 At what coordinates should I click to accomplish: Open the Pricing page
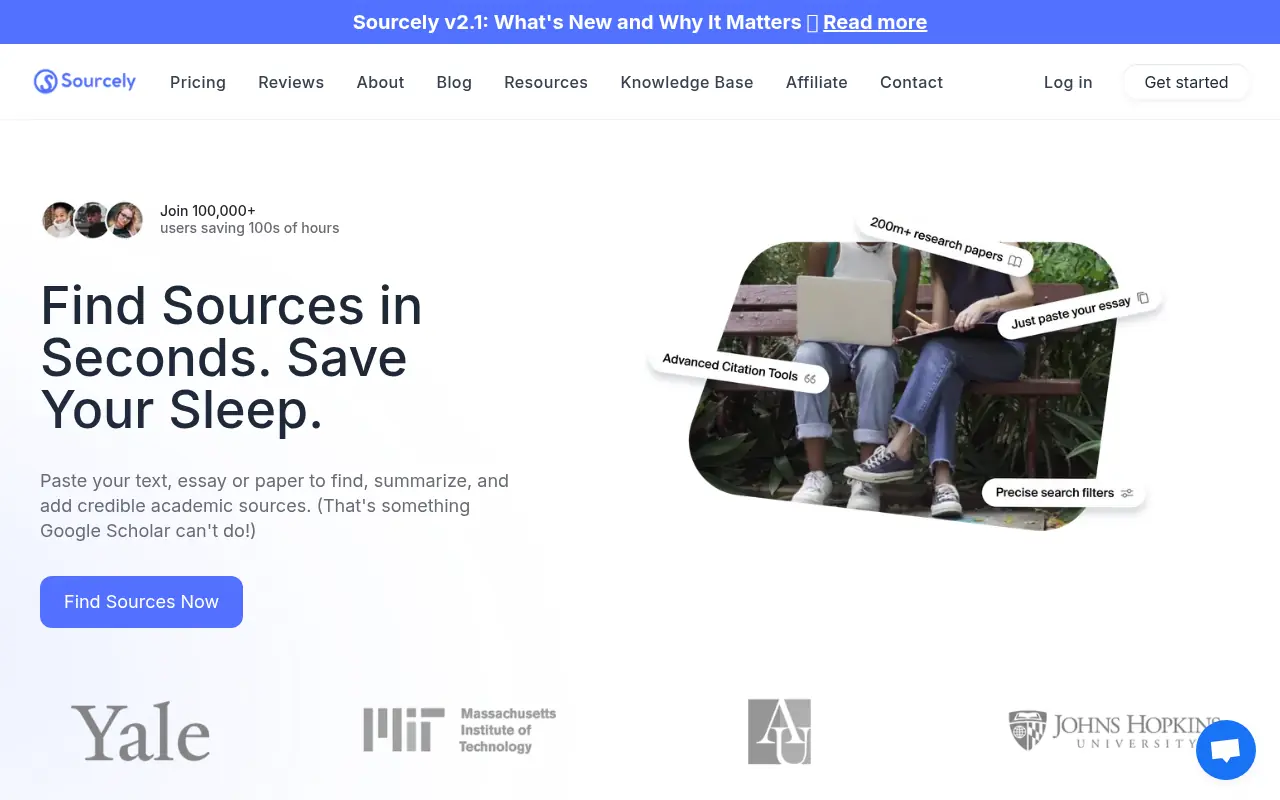point(198,82)
